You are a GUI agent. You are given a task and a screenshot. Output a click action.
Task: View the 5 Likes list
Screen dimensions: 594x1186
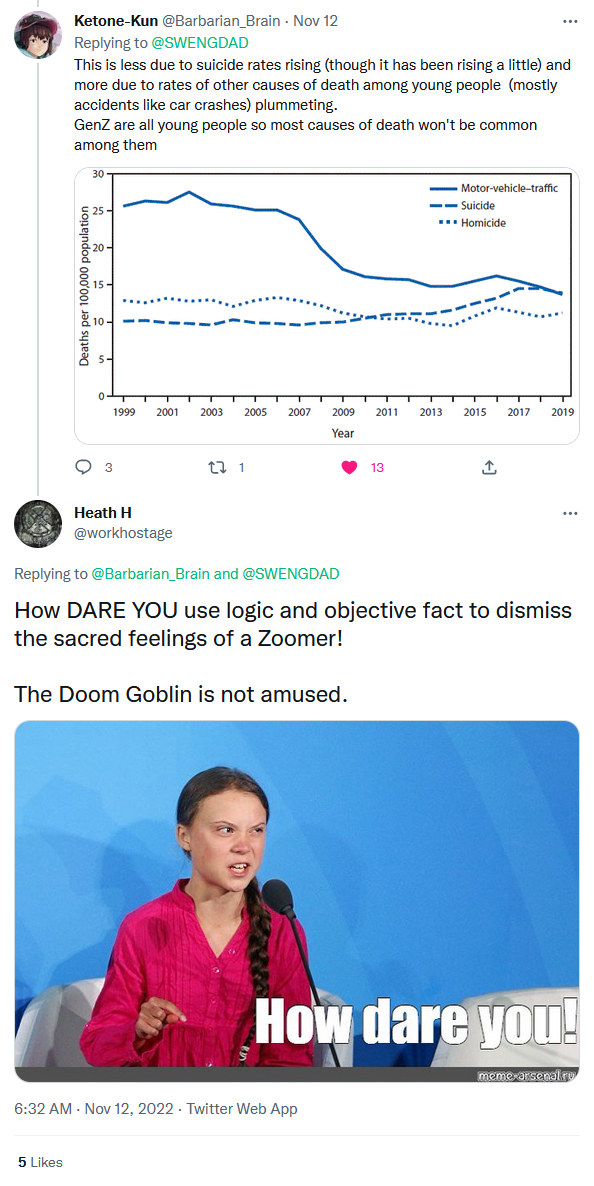coord(41,1162)
